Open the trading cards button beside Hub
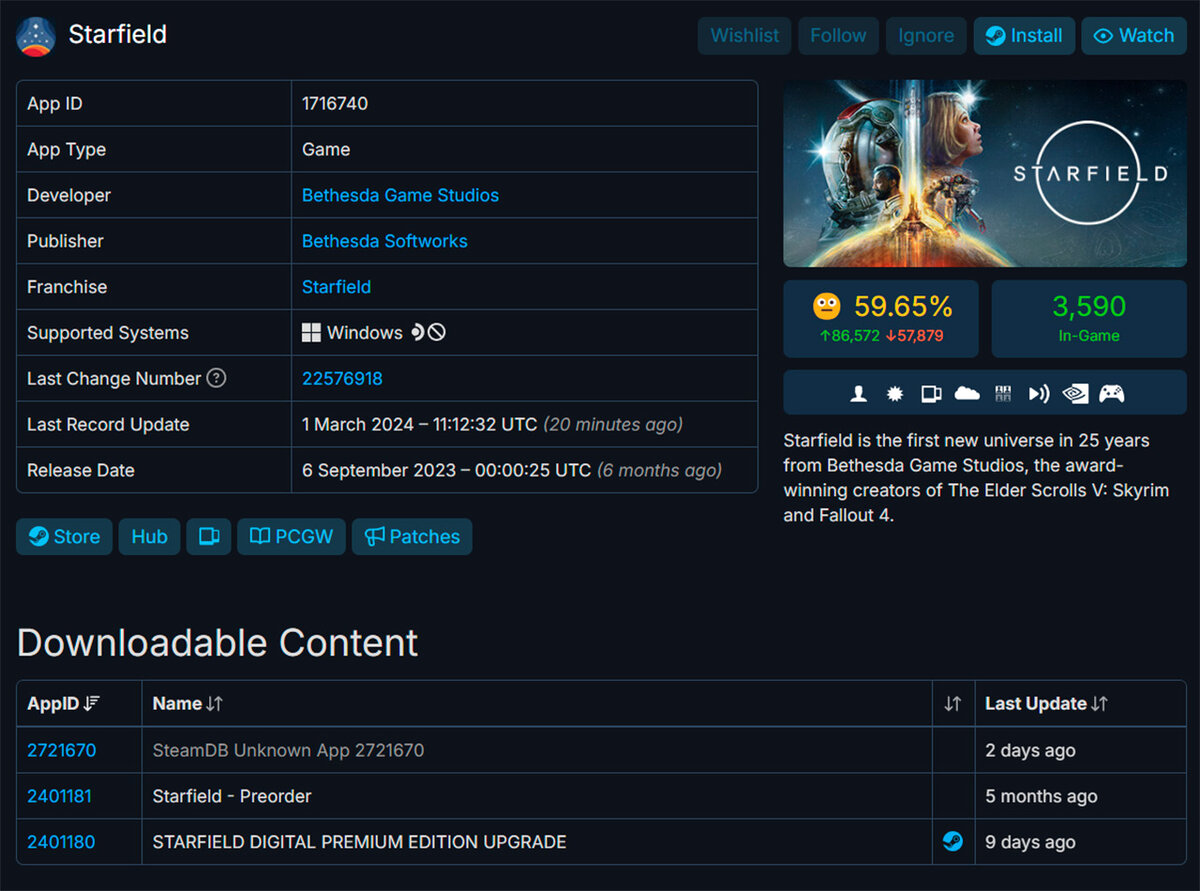Image resolution: width=1200 pixels, height=891 pixels. point(209,537)
